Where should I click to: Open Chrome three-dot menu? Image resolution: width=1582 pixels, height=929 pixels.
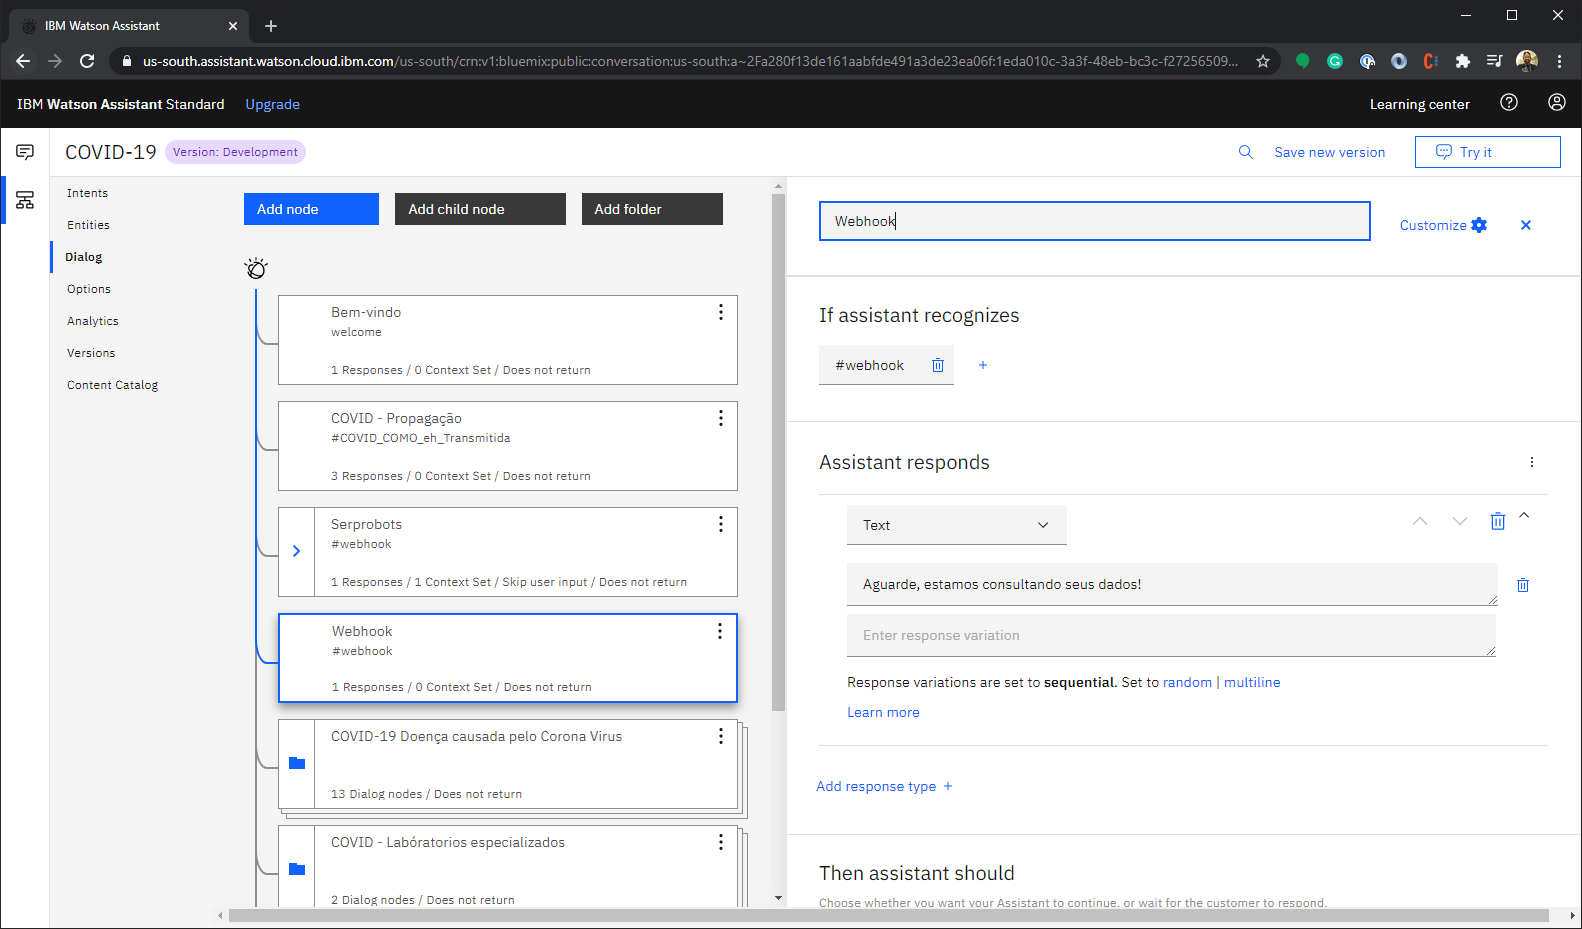tap(1559, 61)
